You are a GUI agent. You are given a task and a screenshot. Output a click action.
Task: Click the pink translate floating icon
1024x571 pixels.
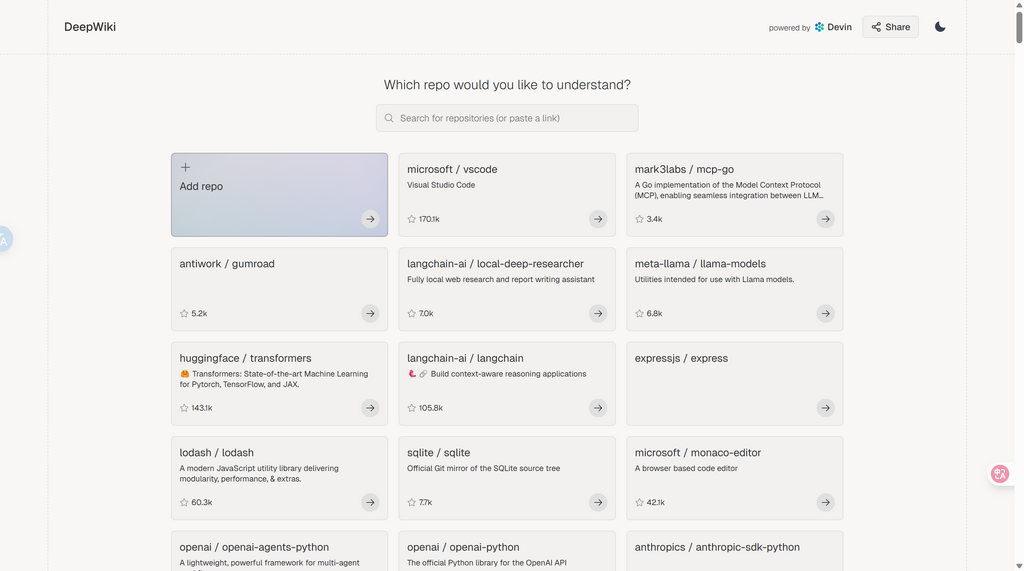[x=1000, y=474]
